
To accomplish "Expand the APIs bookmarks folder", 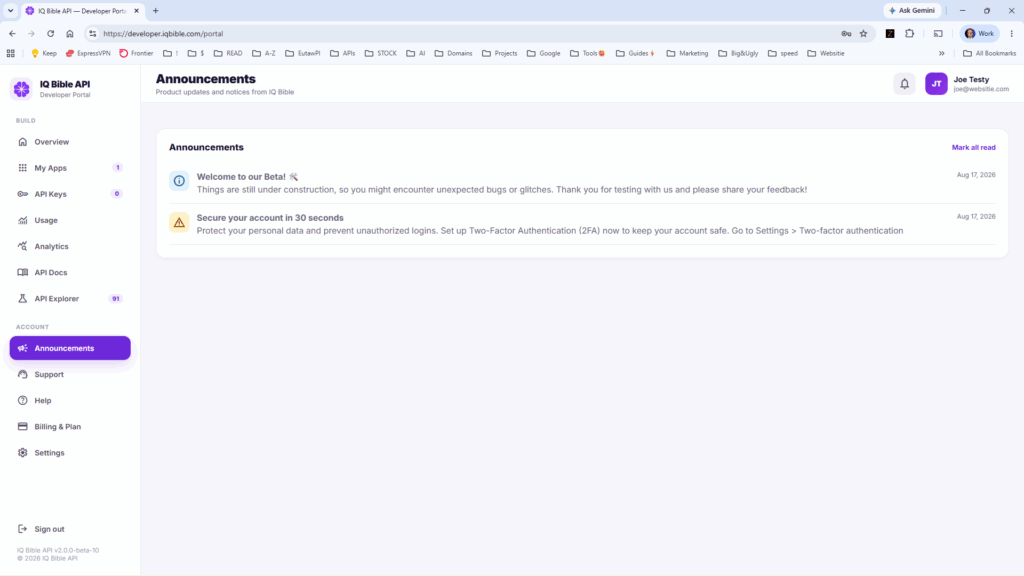I will [x=343, y=54].
